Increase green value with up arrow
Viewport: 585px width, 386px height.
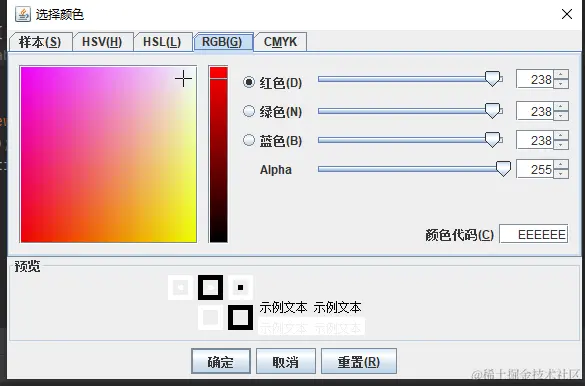561,106
